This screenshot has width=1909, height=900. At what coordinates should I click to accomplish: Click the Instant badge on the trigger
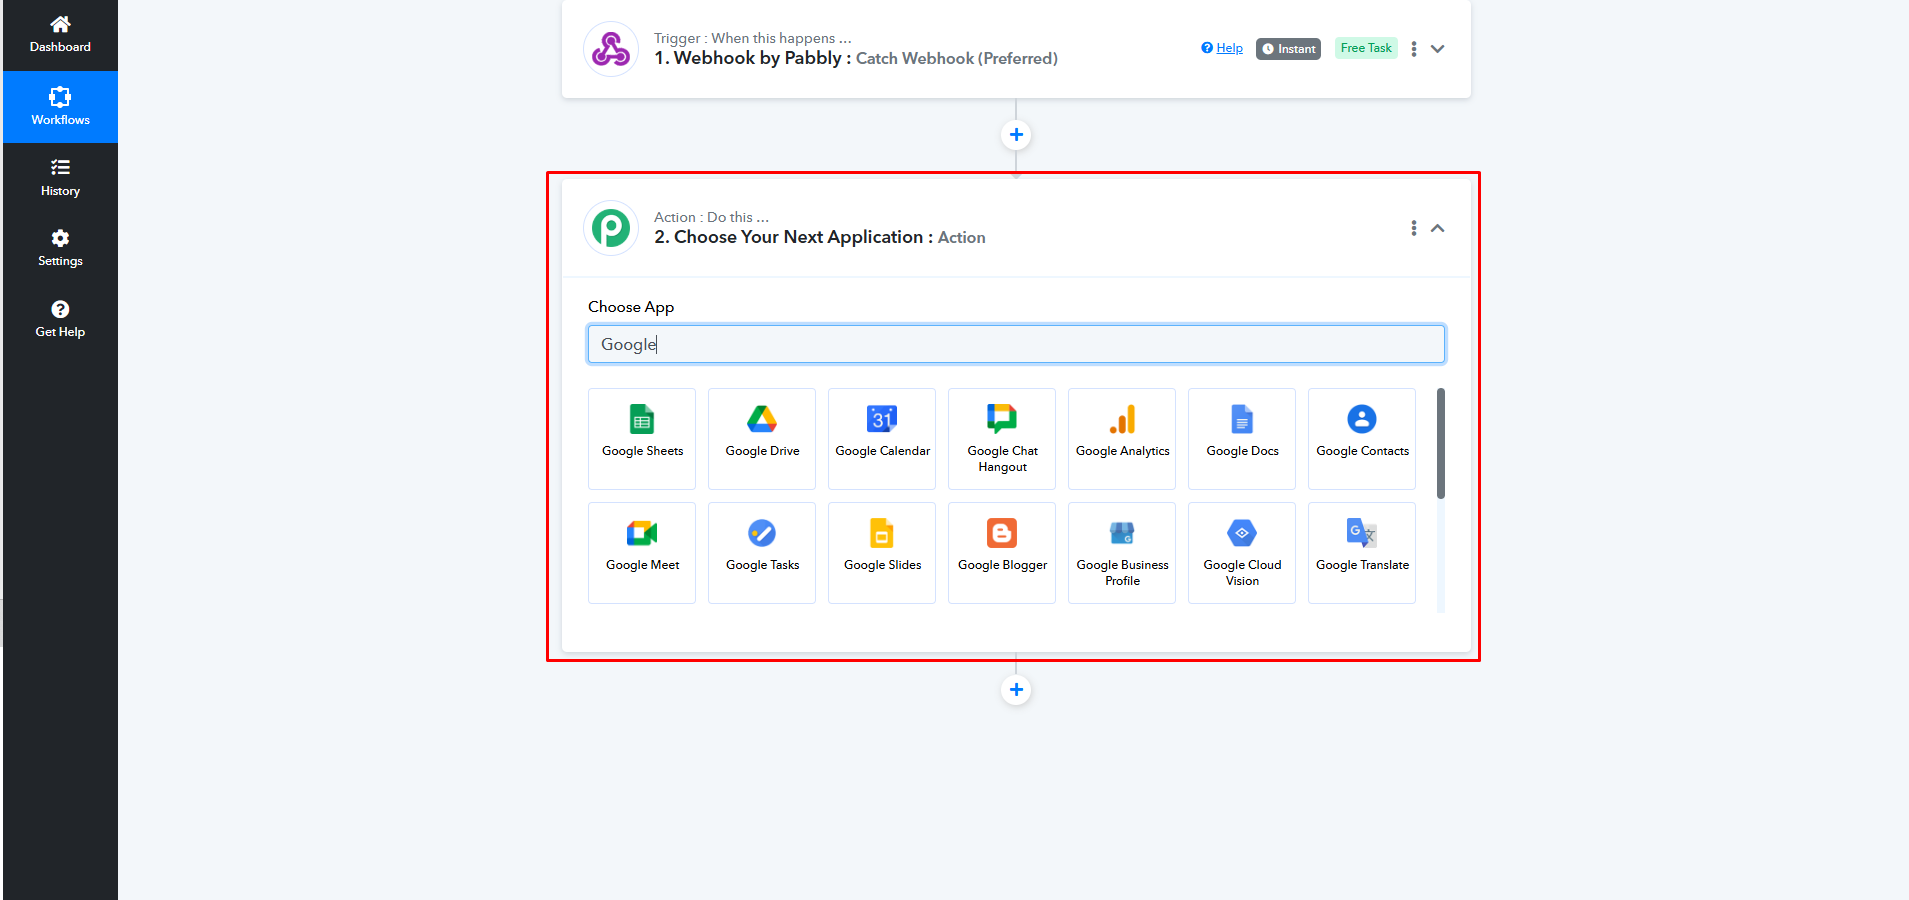1288,49
